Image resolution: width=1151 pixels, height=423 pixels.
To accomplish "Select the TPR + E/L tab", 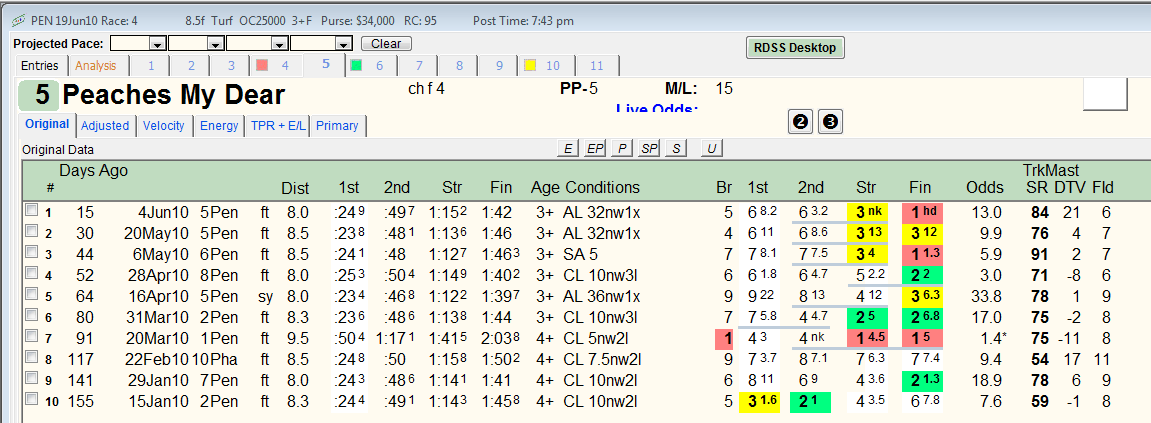I will (278, 126).
